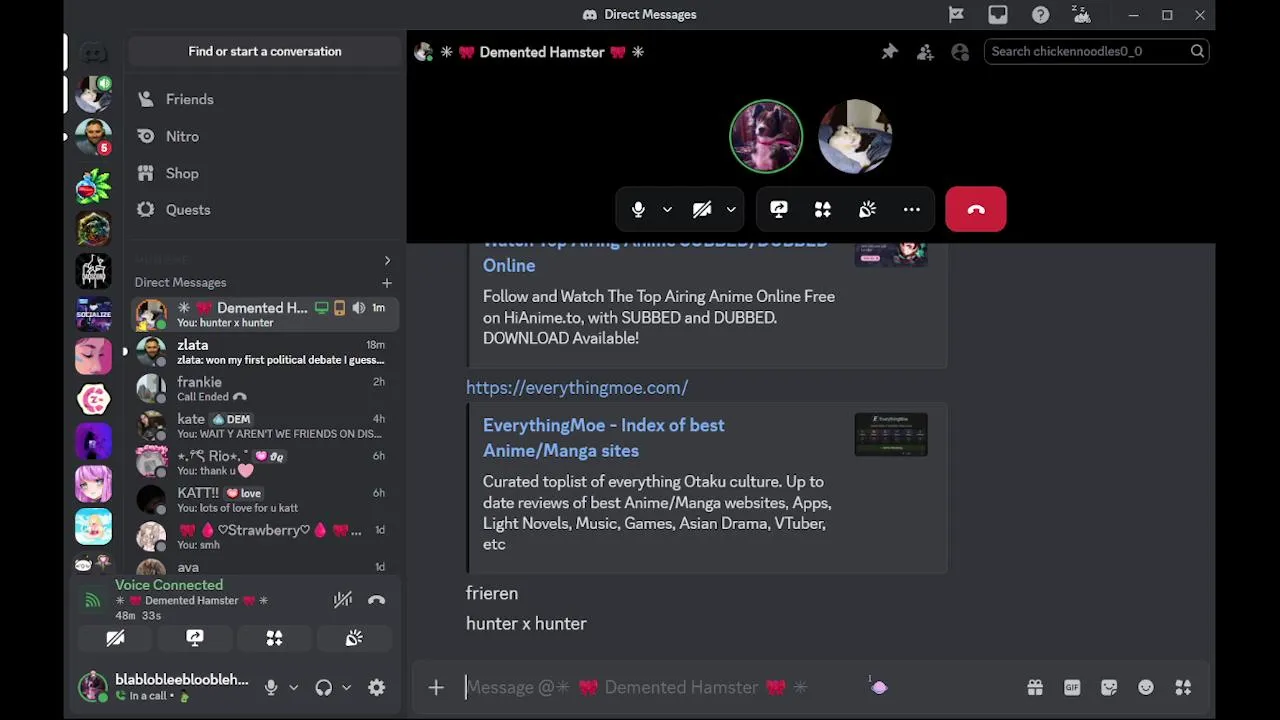Toggle noise suppression in voice panel

(x=343, y=600)
